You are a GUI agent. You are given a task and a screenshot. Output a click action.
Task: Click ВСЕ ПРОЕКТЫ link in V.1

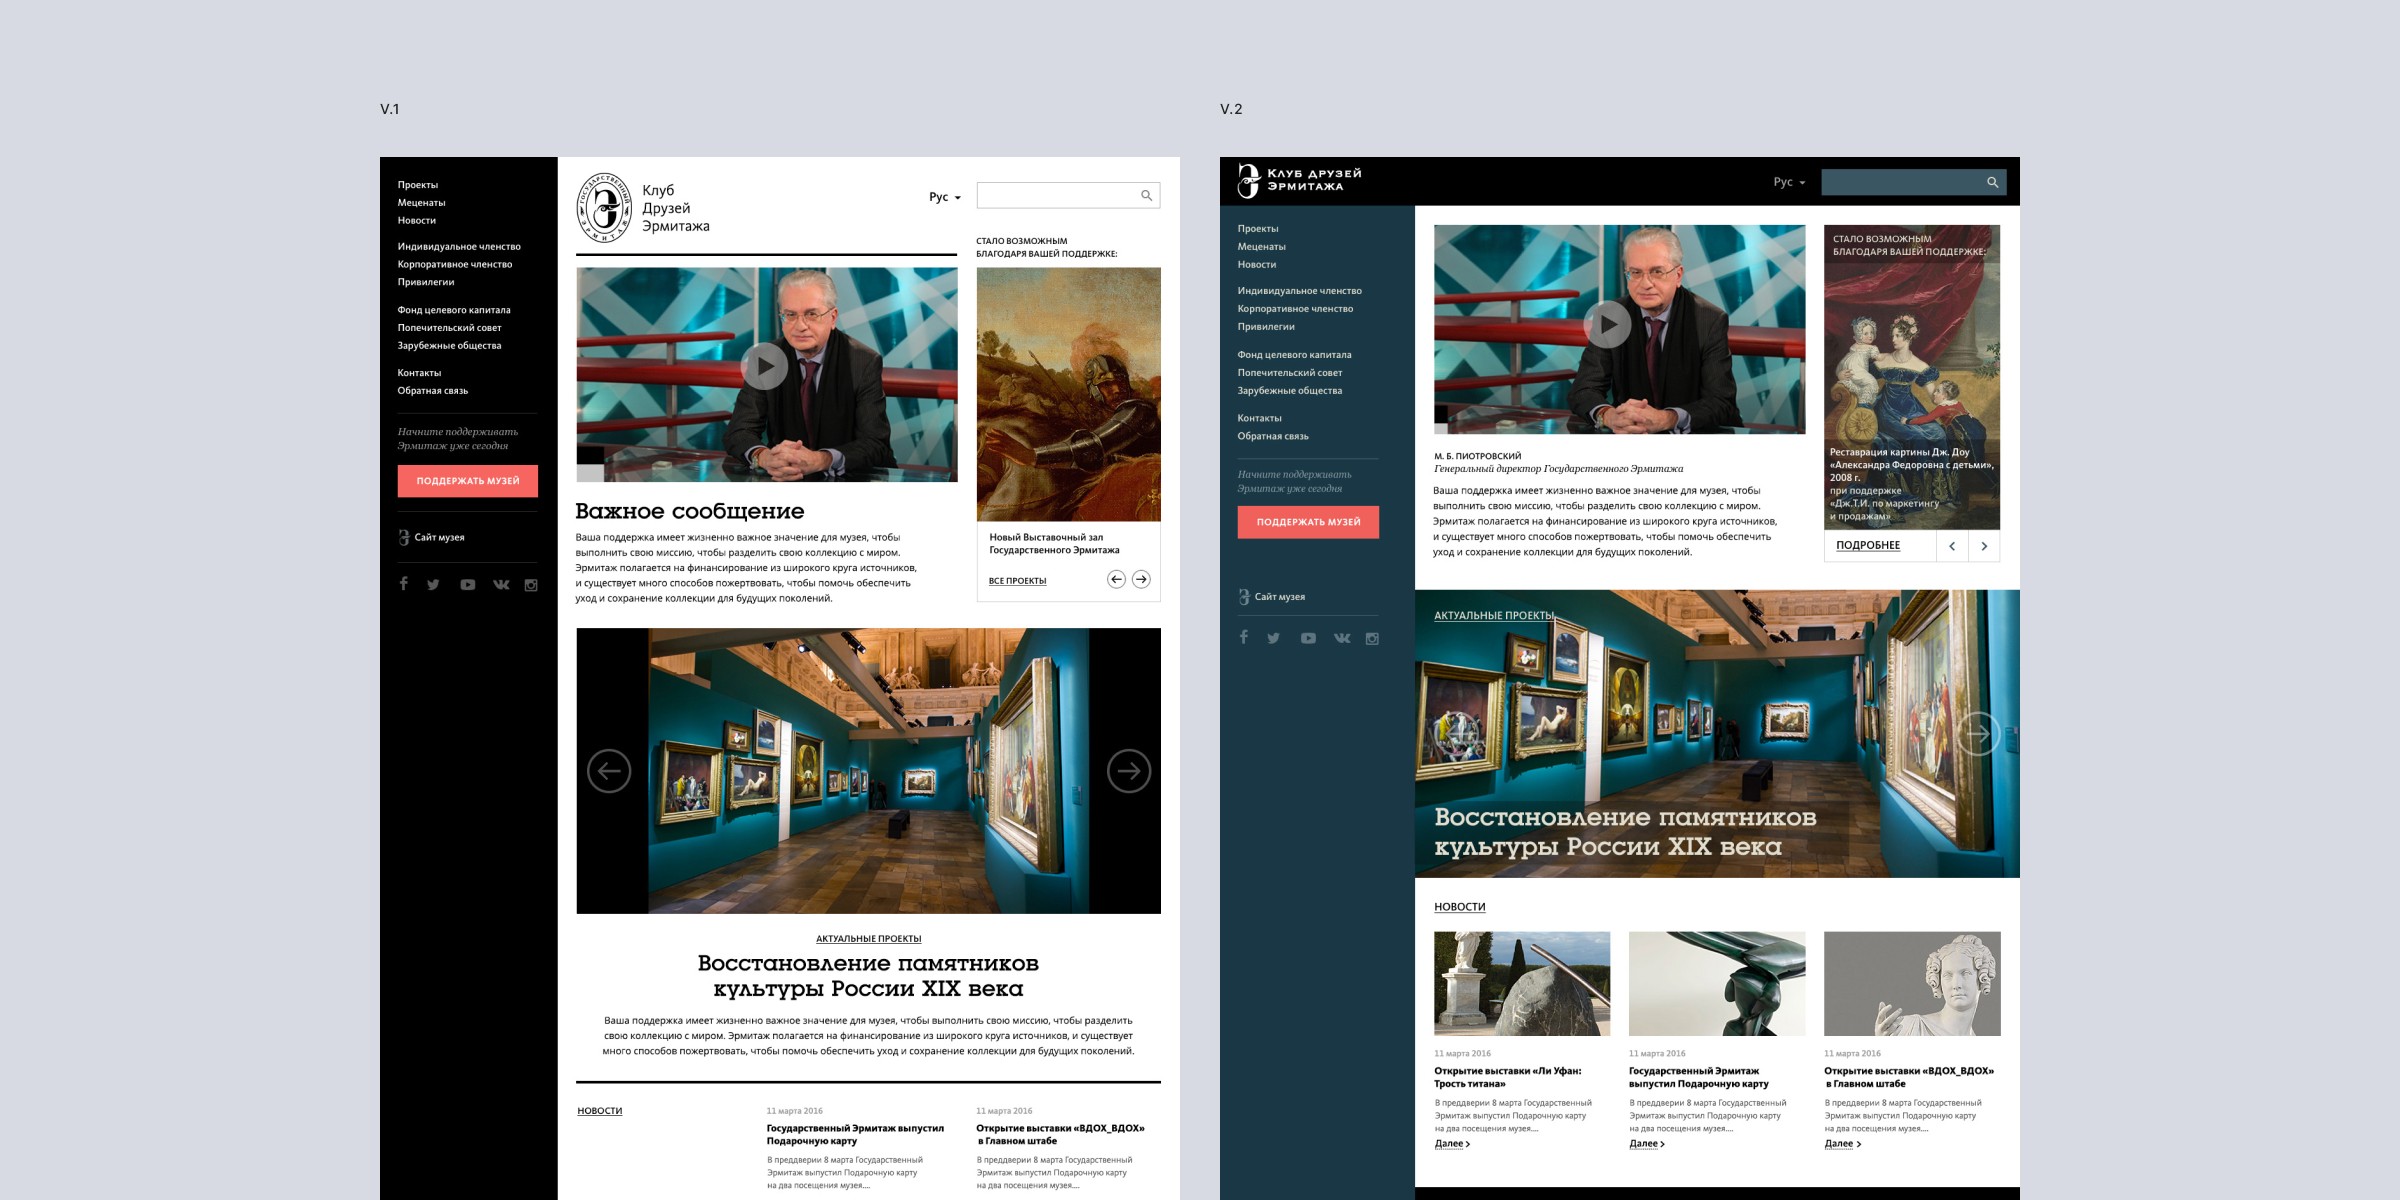(x=1017, y=581)
